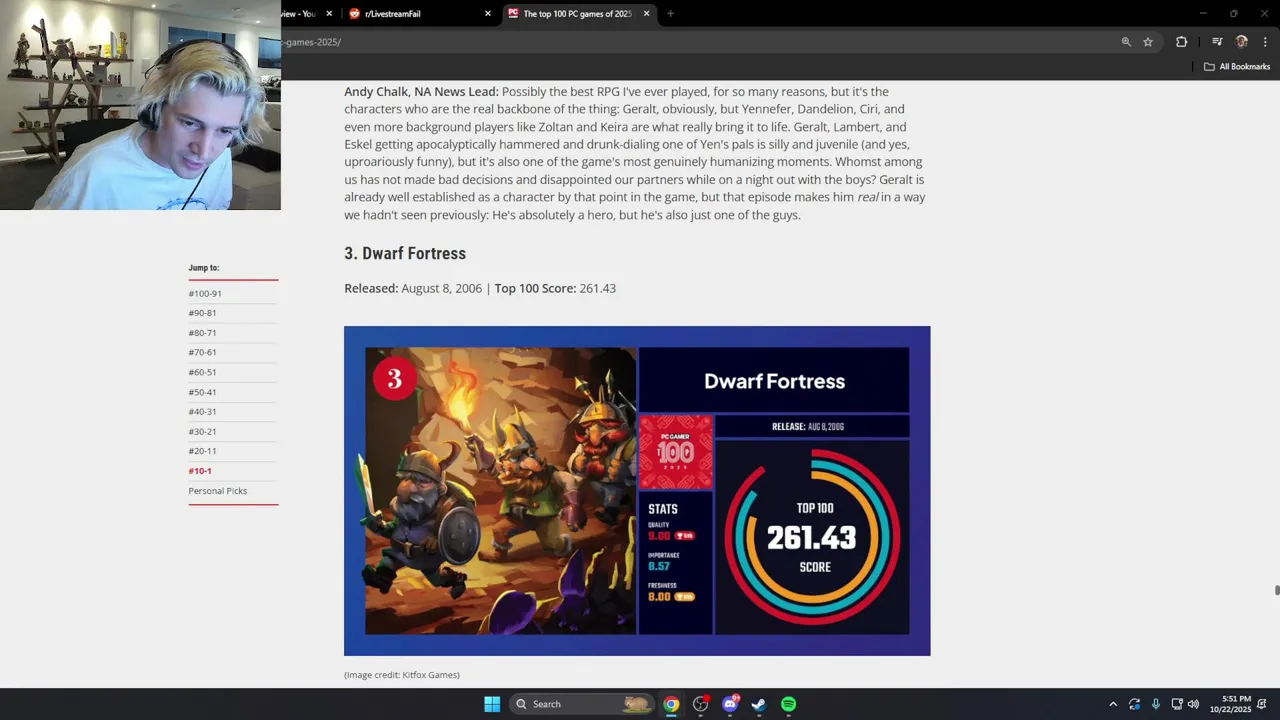Image resolution: width=1280 pixels, height=720 pixels.
Task: Jump to #90-81 section
Action: click(202, 313)
